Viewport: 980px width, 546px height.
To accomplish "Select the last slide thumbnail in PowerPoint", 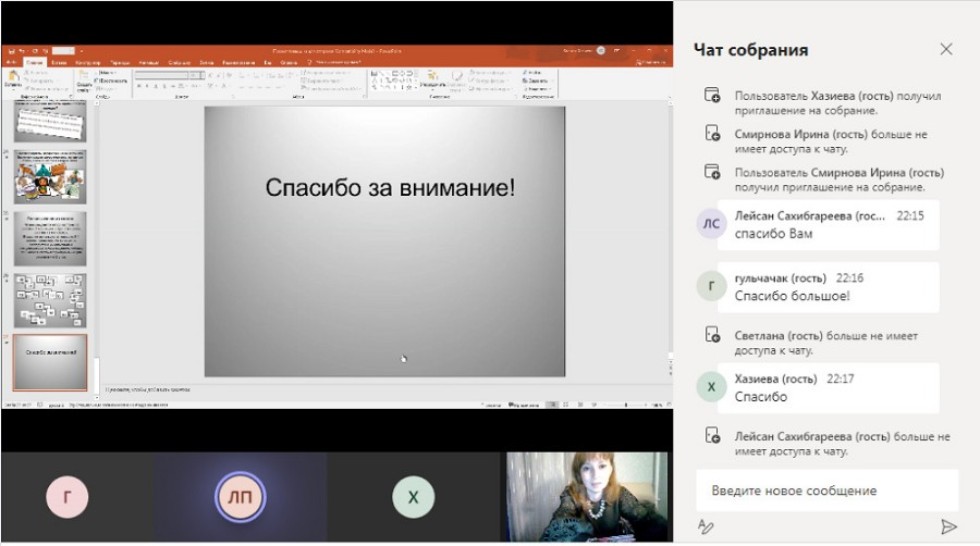I will 49,362.
